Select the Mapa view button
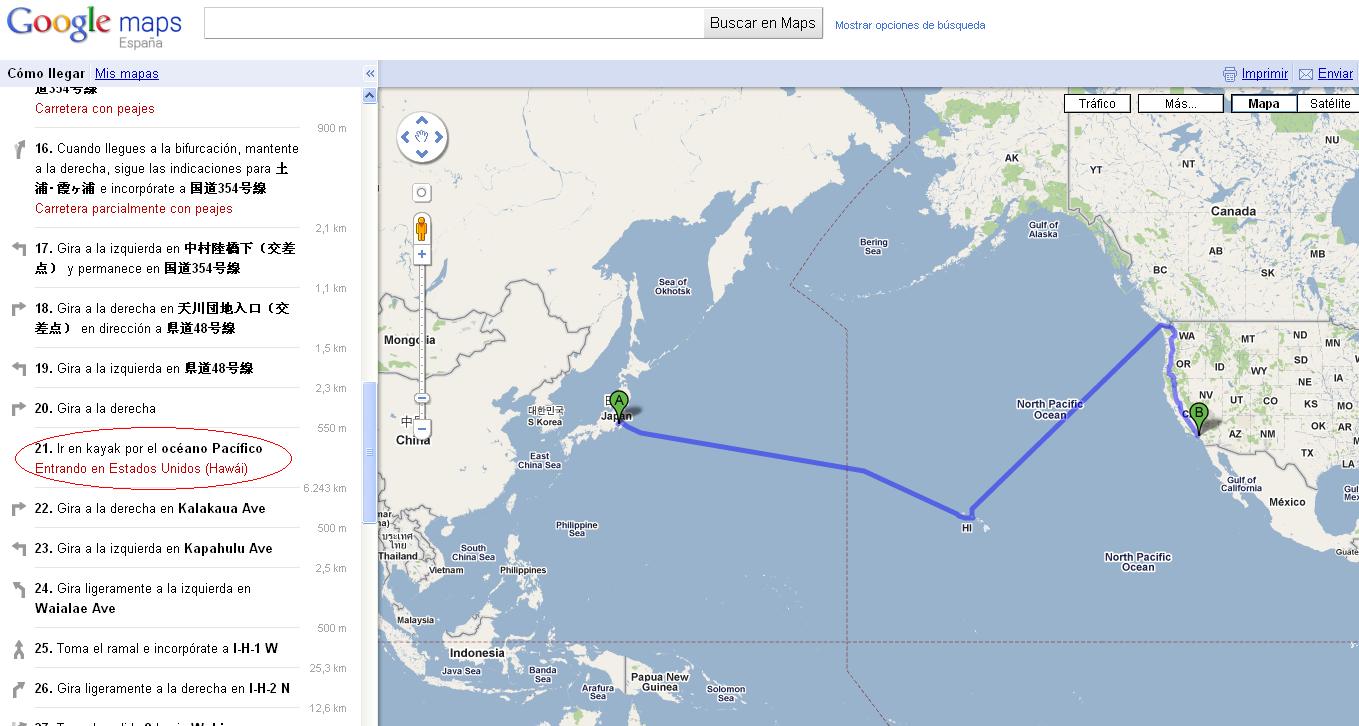This screenshot has width=1359, height=726. pos(1264,104)
